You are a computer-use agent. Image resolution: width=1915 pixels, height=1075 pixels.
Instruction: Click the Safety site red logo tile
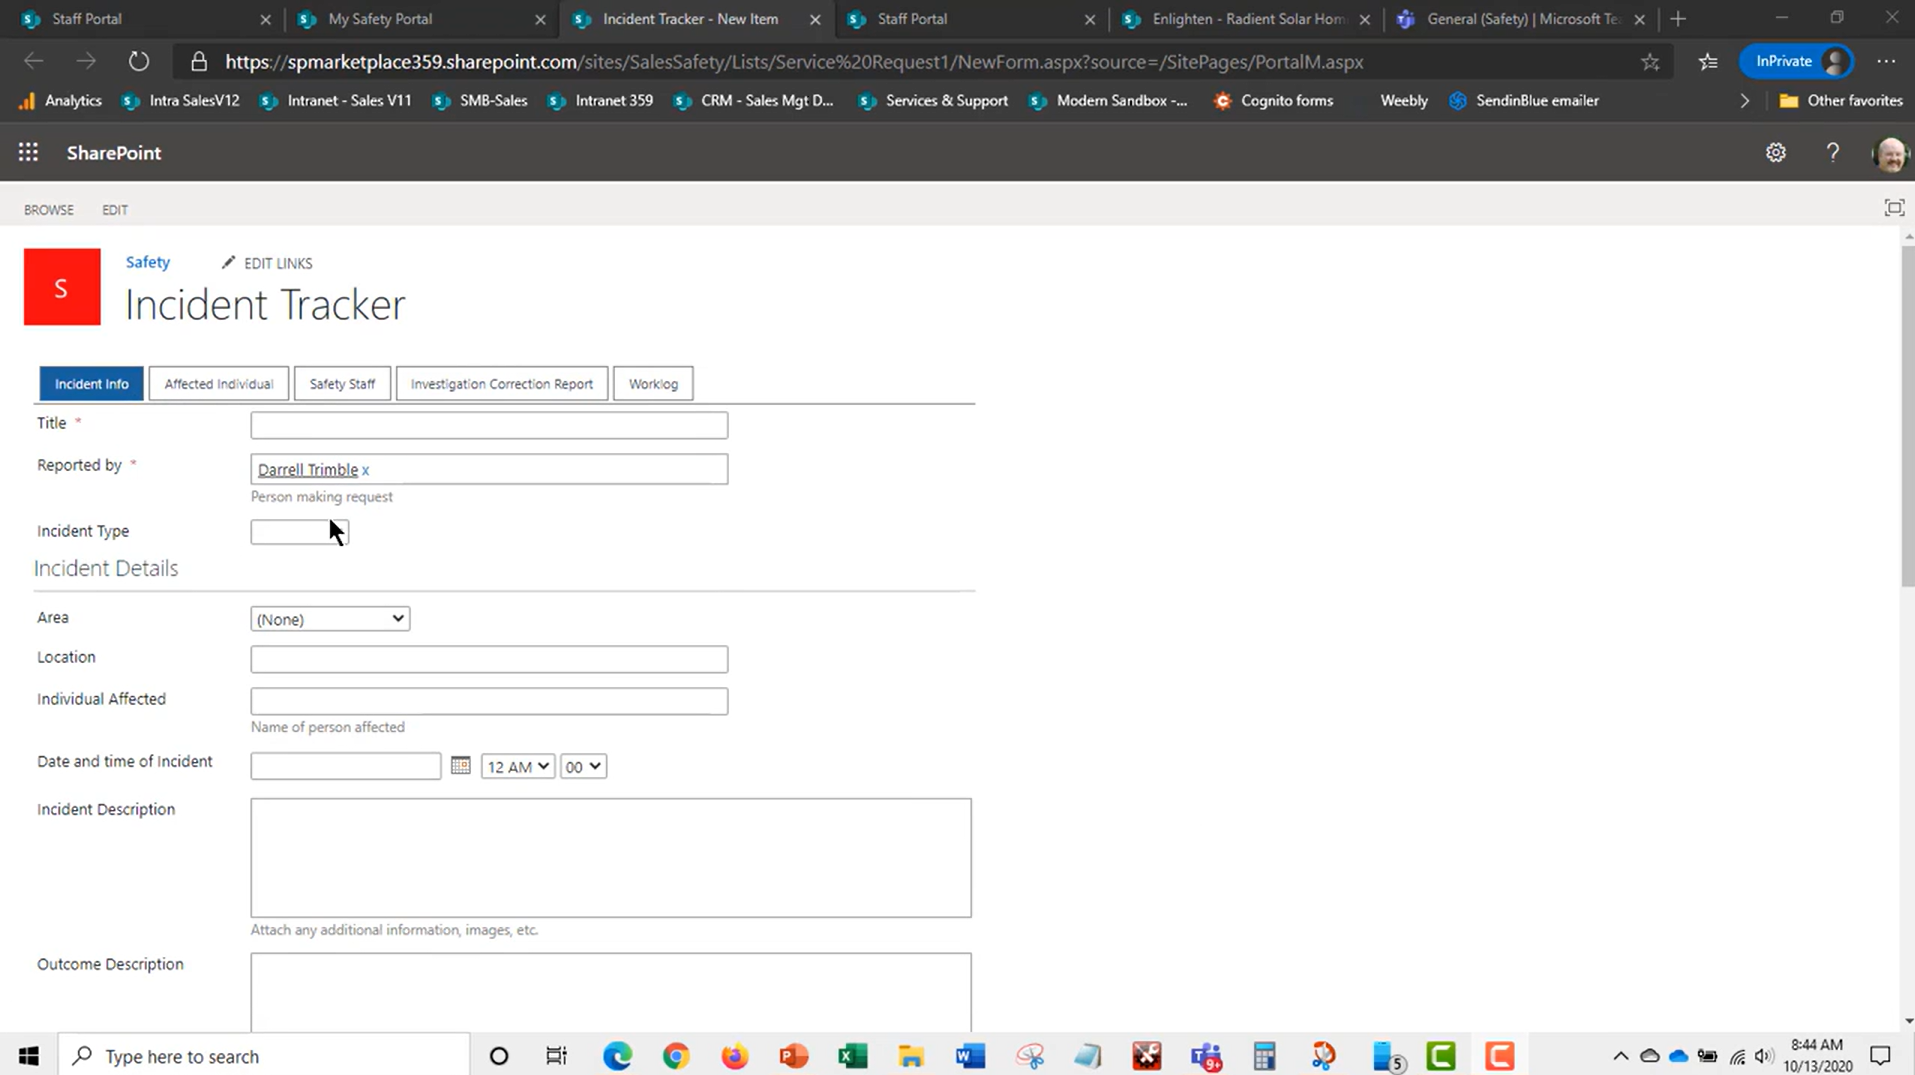tap(61, 287)
